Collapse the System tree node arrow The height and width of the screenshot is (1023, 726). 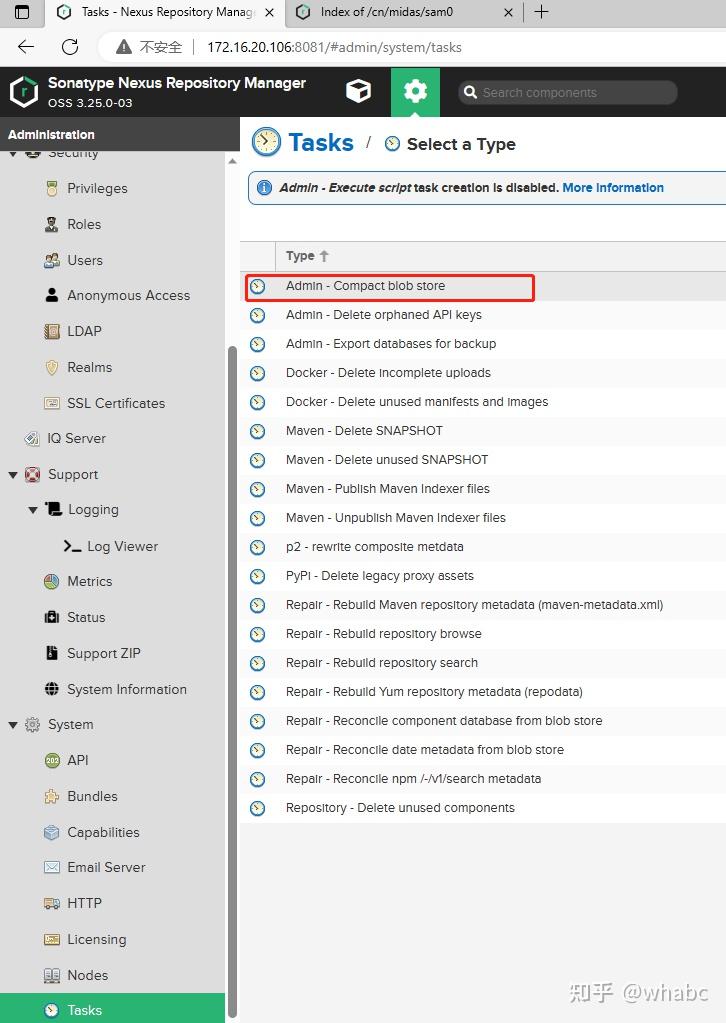coord(12,725)
